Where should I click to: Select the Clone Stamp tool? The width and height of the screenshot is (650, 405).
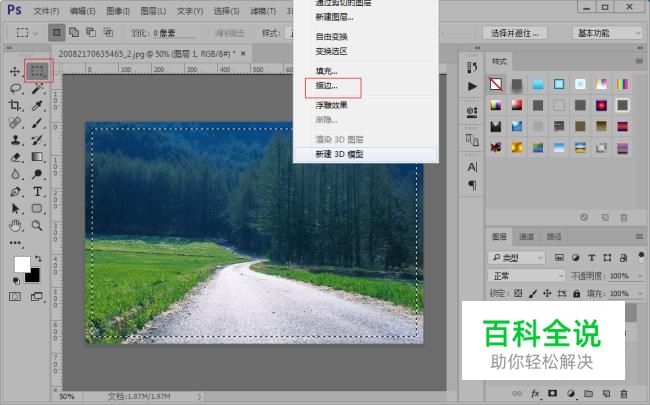15,140
